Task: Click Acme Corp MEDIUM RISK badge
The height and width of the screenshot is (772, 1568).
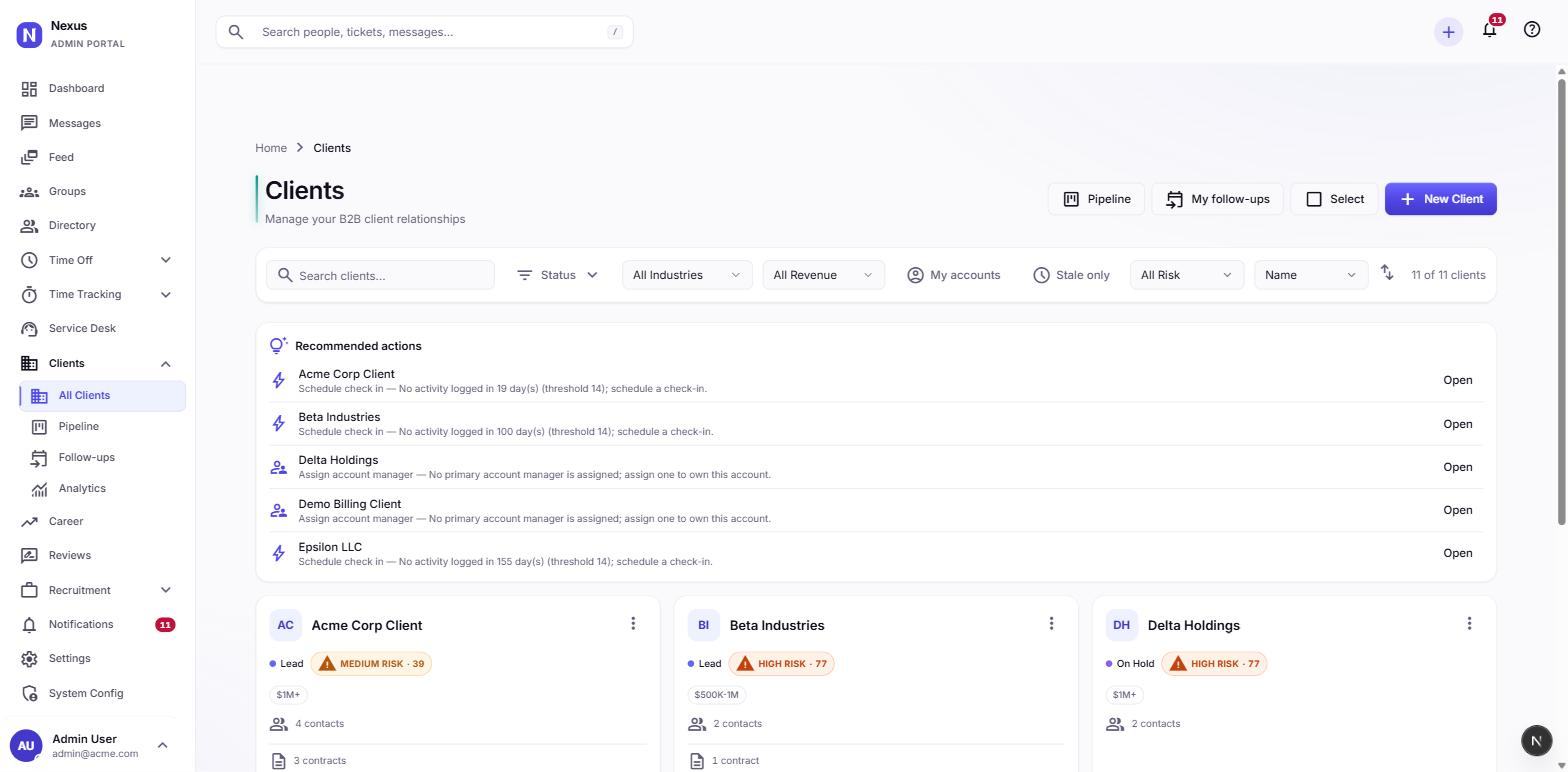Action: point(371,664)
